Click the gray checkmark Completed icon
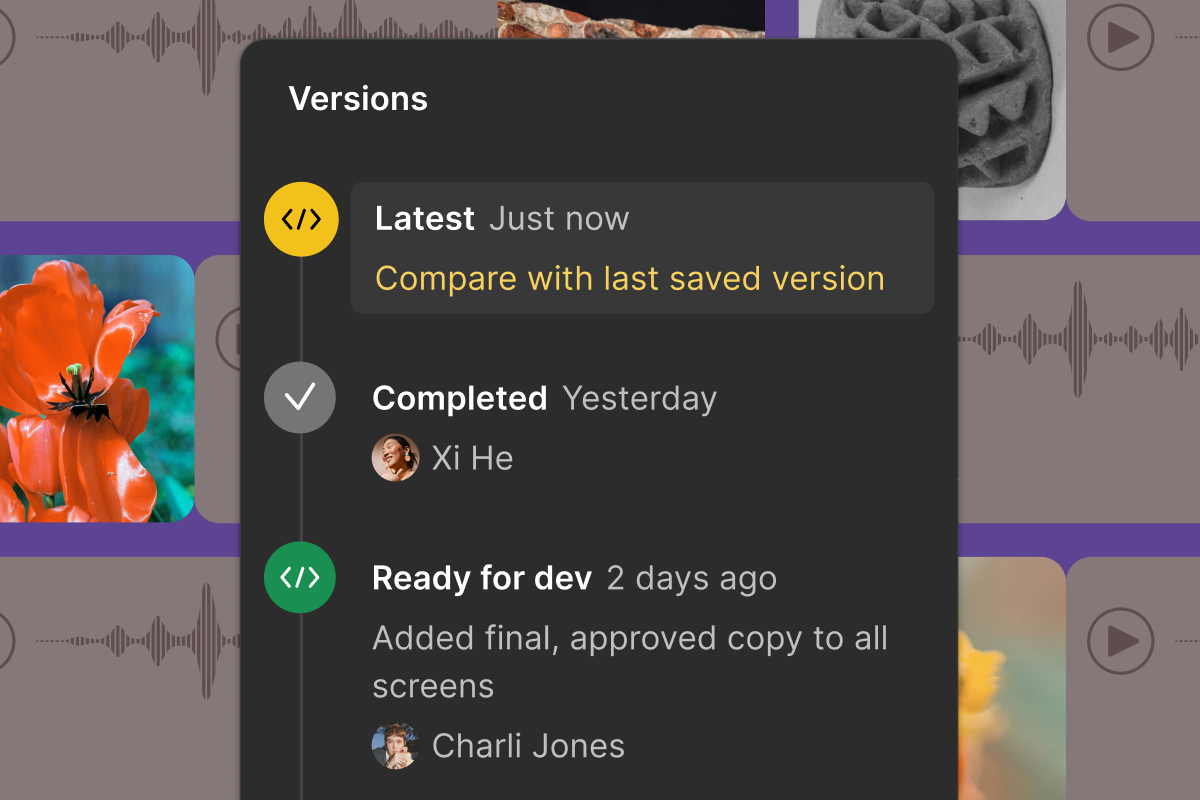 (x=300, y=398)
